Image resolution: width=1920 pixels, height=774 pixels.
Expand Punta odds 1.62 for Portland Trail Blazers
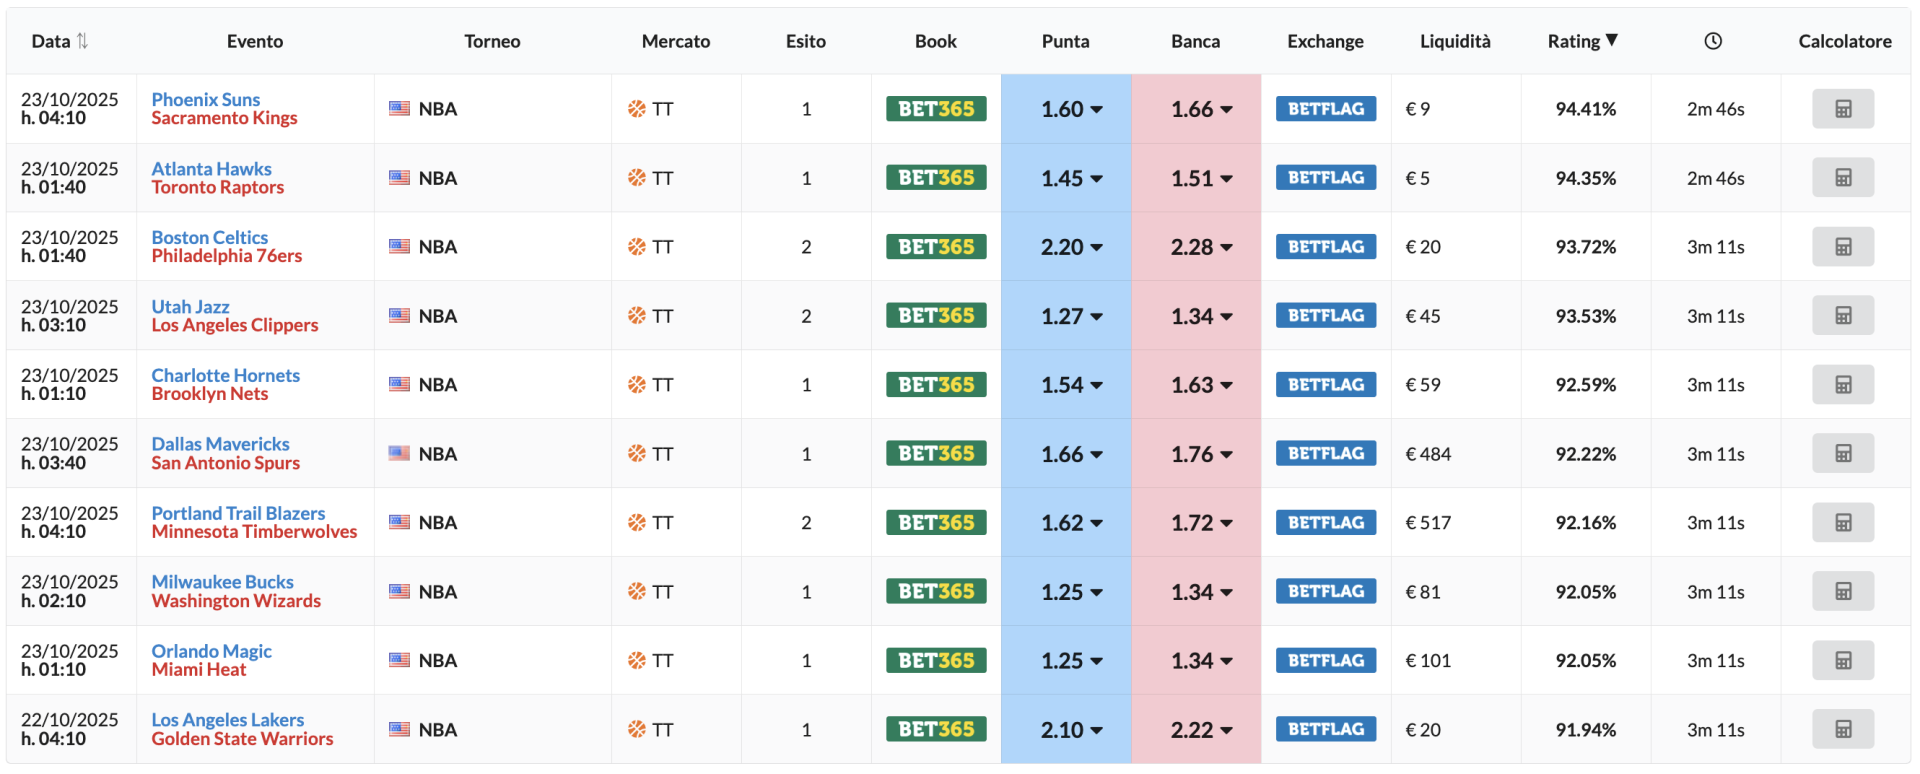[x=1096, y=523]
